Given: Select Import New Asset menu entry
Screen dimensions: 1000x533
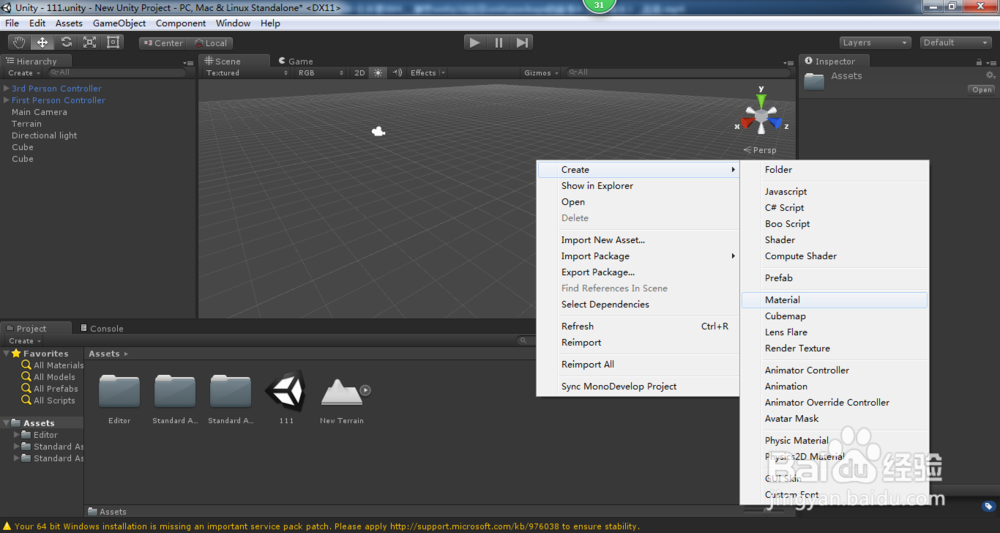Looking at the screenshot, I should (x=638, y=240).
